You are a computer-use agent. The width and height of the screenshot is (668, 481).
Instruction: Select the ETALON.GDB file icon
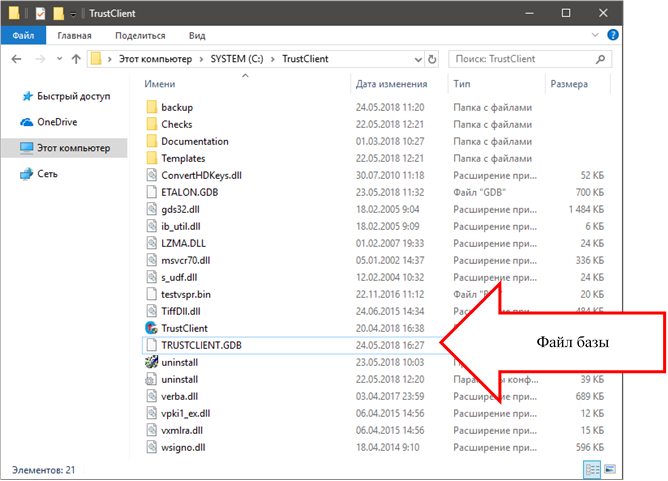152,192
